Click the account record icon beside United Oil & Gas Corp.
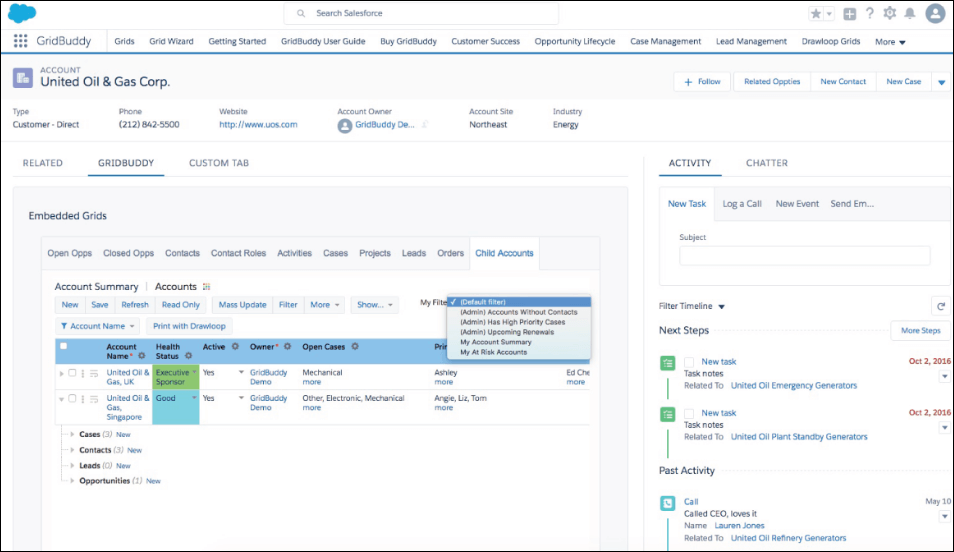954x552 pixels. pos(23,77)
